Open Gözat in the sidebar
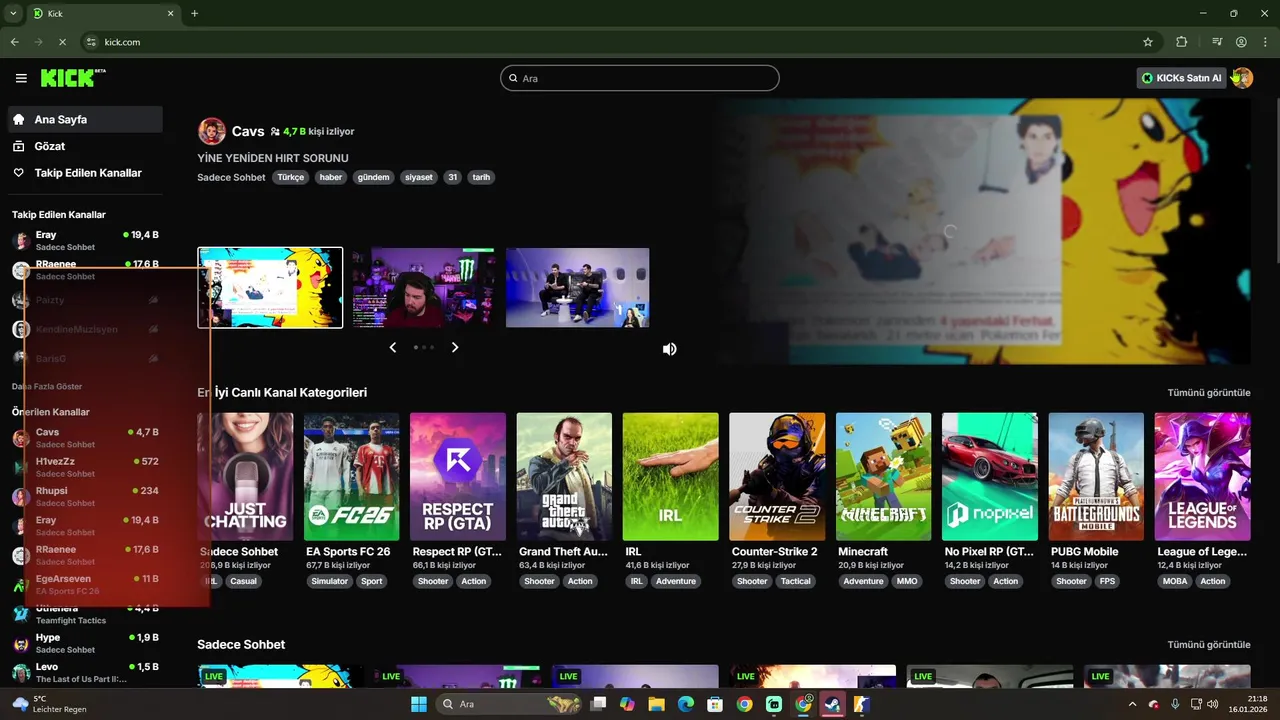This screenshot has width=1280, height=720. pyautogui.click(x=85, y=146)
